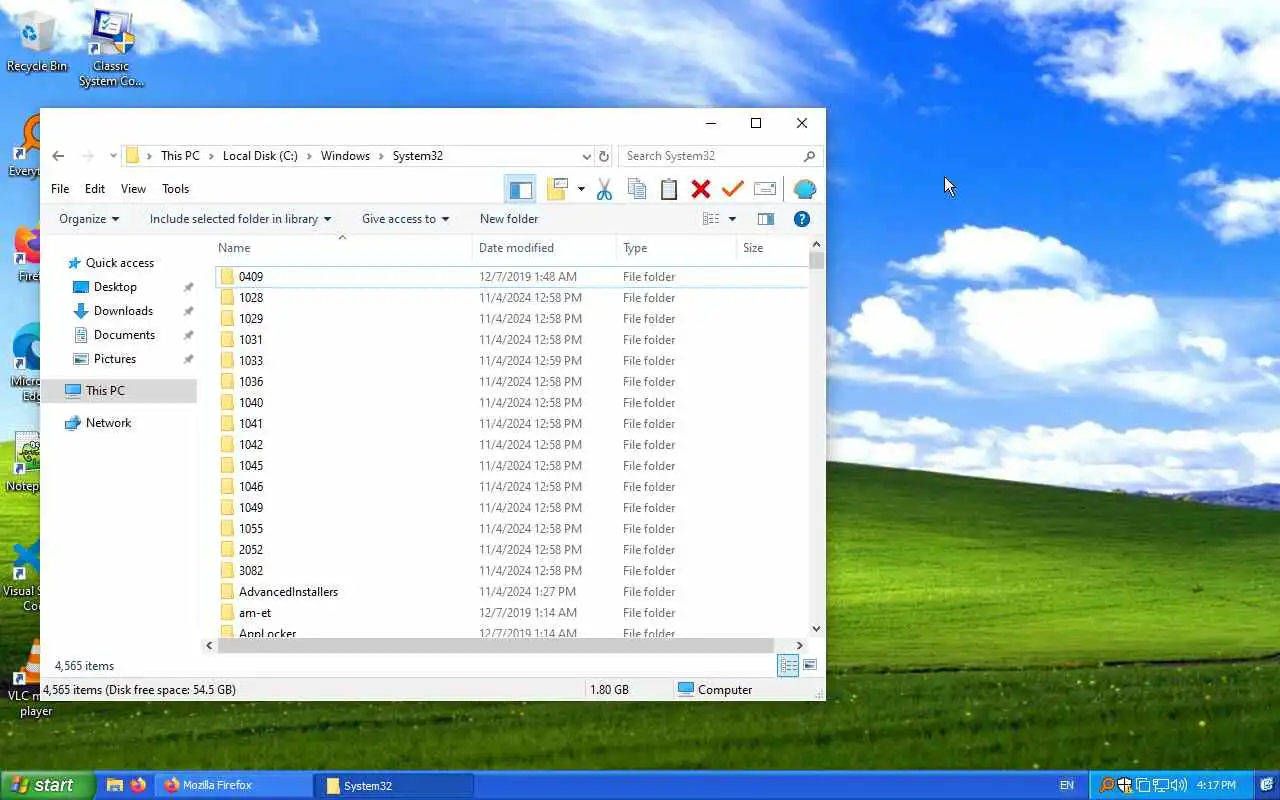Open Include selected folder in library dropdown
Image resolution: width=1280 pixels, height=800 pixels.
click(240, 219)
